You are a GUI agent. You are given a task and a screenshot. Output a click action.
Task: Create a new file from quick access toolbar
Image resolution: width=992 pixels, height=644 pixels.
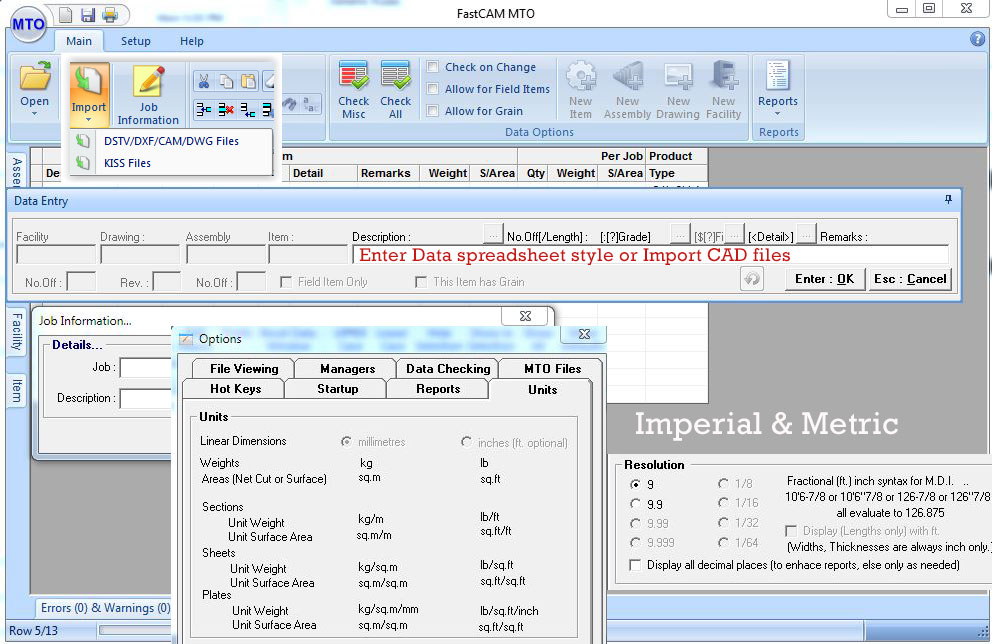coord(65,15)
